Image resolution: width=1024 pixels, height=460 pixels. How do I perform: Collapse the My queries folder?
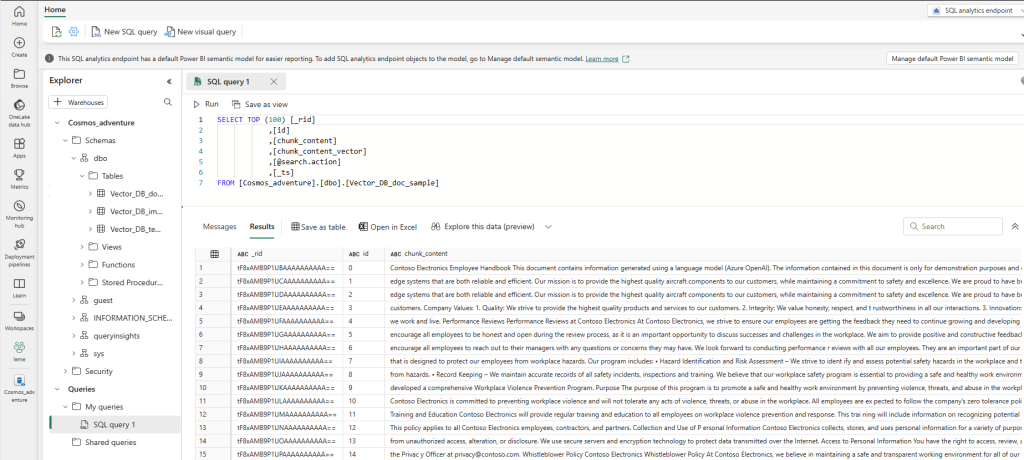pos(65,407)
